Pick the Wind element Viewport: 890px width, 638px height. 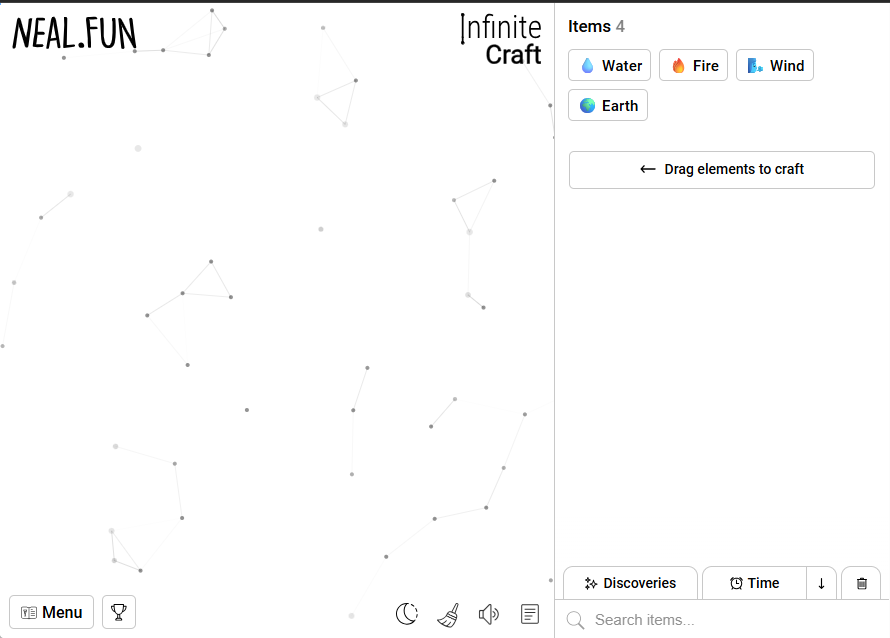(x=775, y=65)
